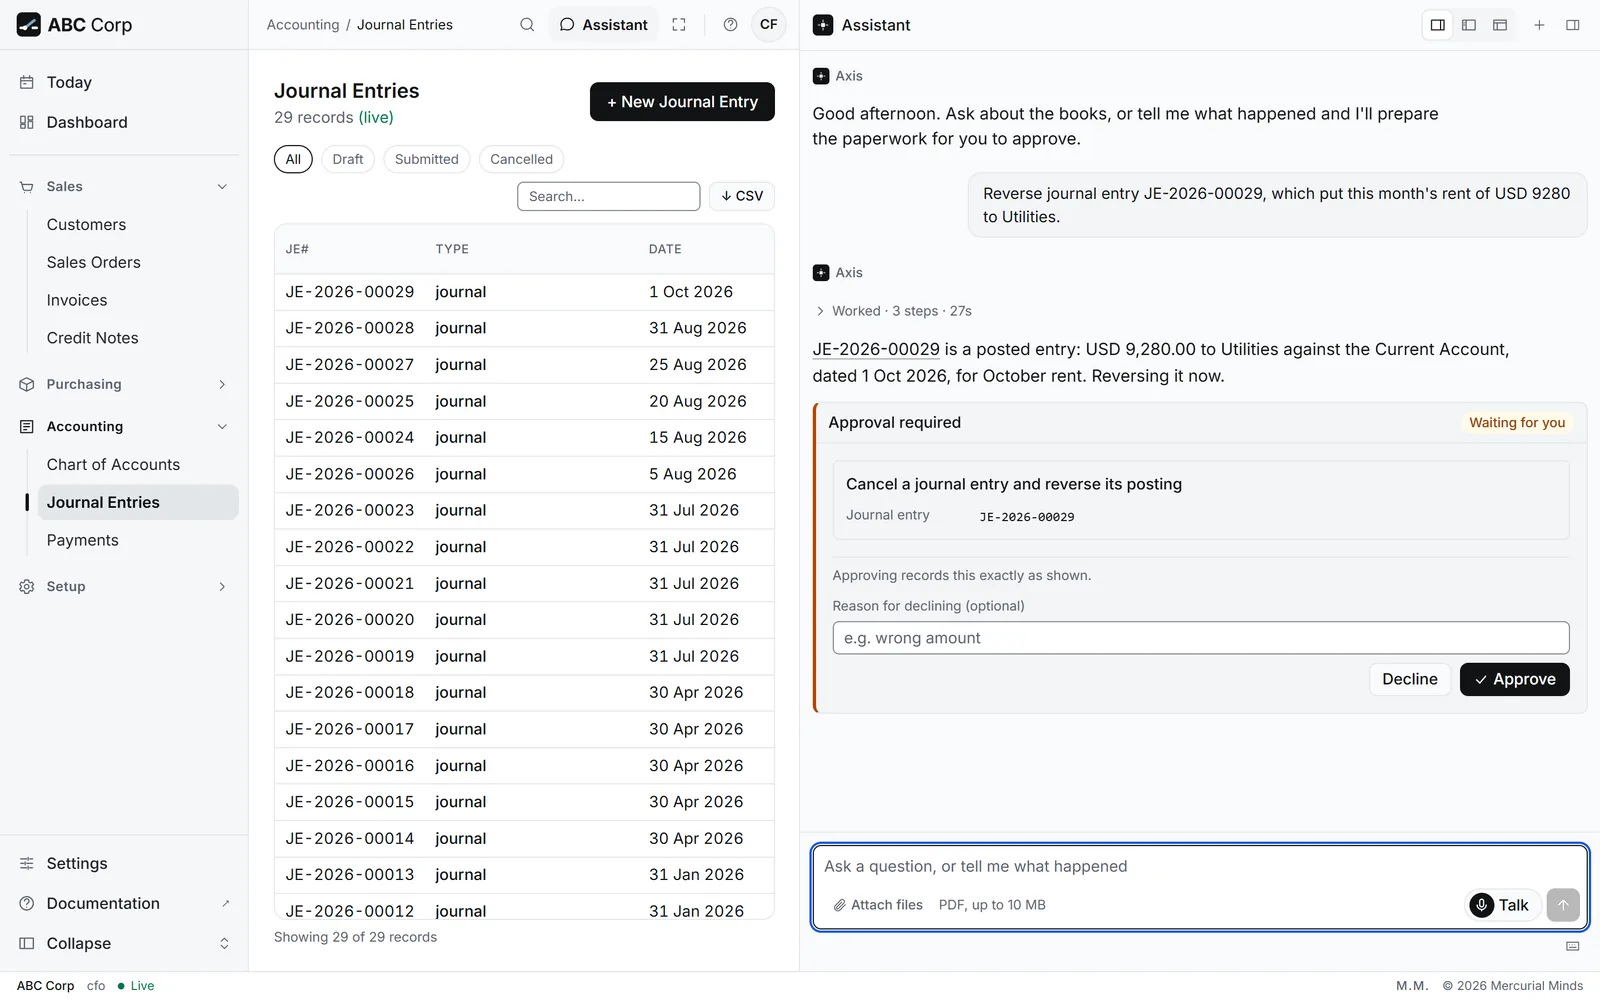Open the search magnifier icon in header

click(527, 25)
